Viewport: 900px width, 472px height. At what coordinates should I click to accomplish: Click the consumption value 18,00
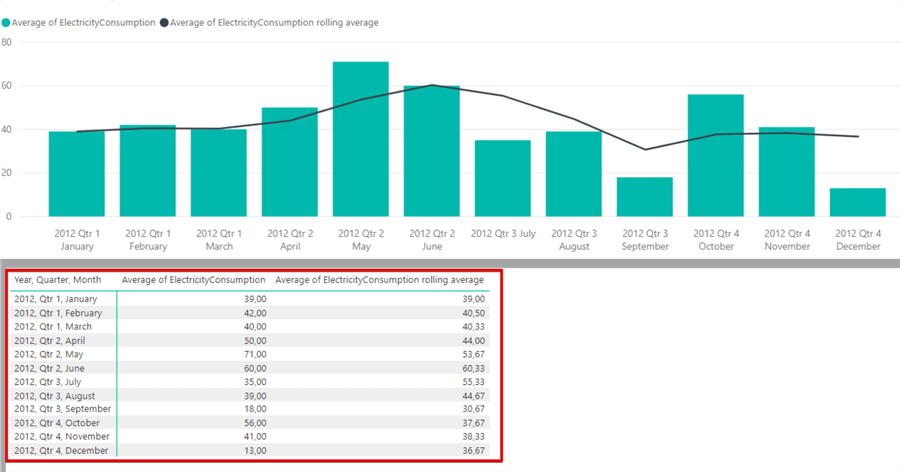click(x=255, y=409)
